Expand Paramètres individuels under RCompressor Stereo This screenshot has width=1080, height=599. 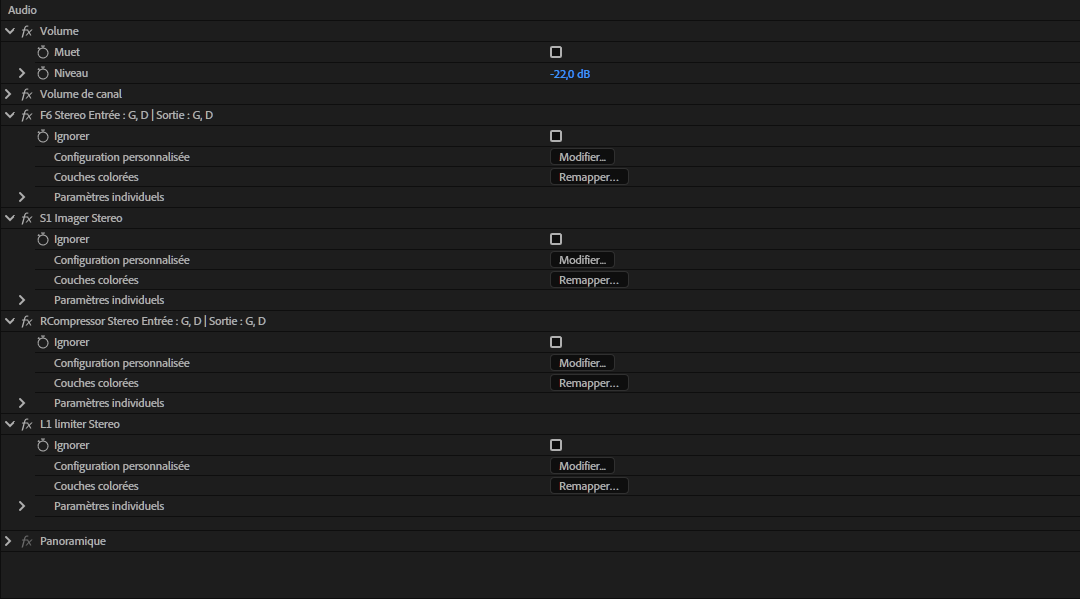22,403
